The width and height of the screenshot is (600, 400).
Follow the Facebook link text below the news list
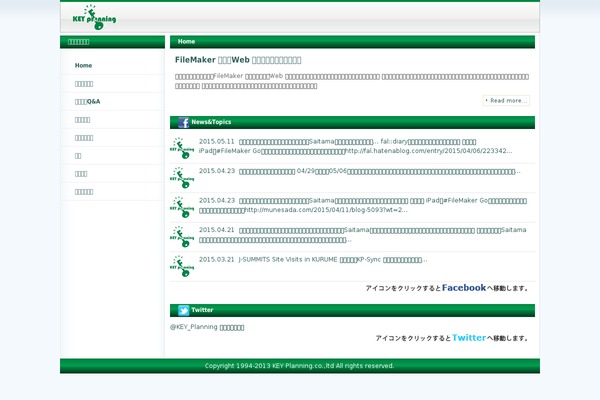coord(464,287)
